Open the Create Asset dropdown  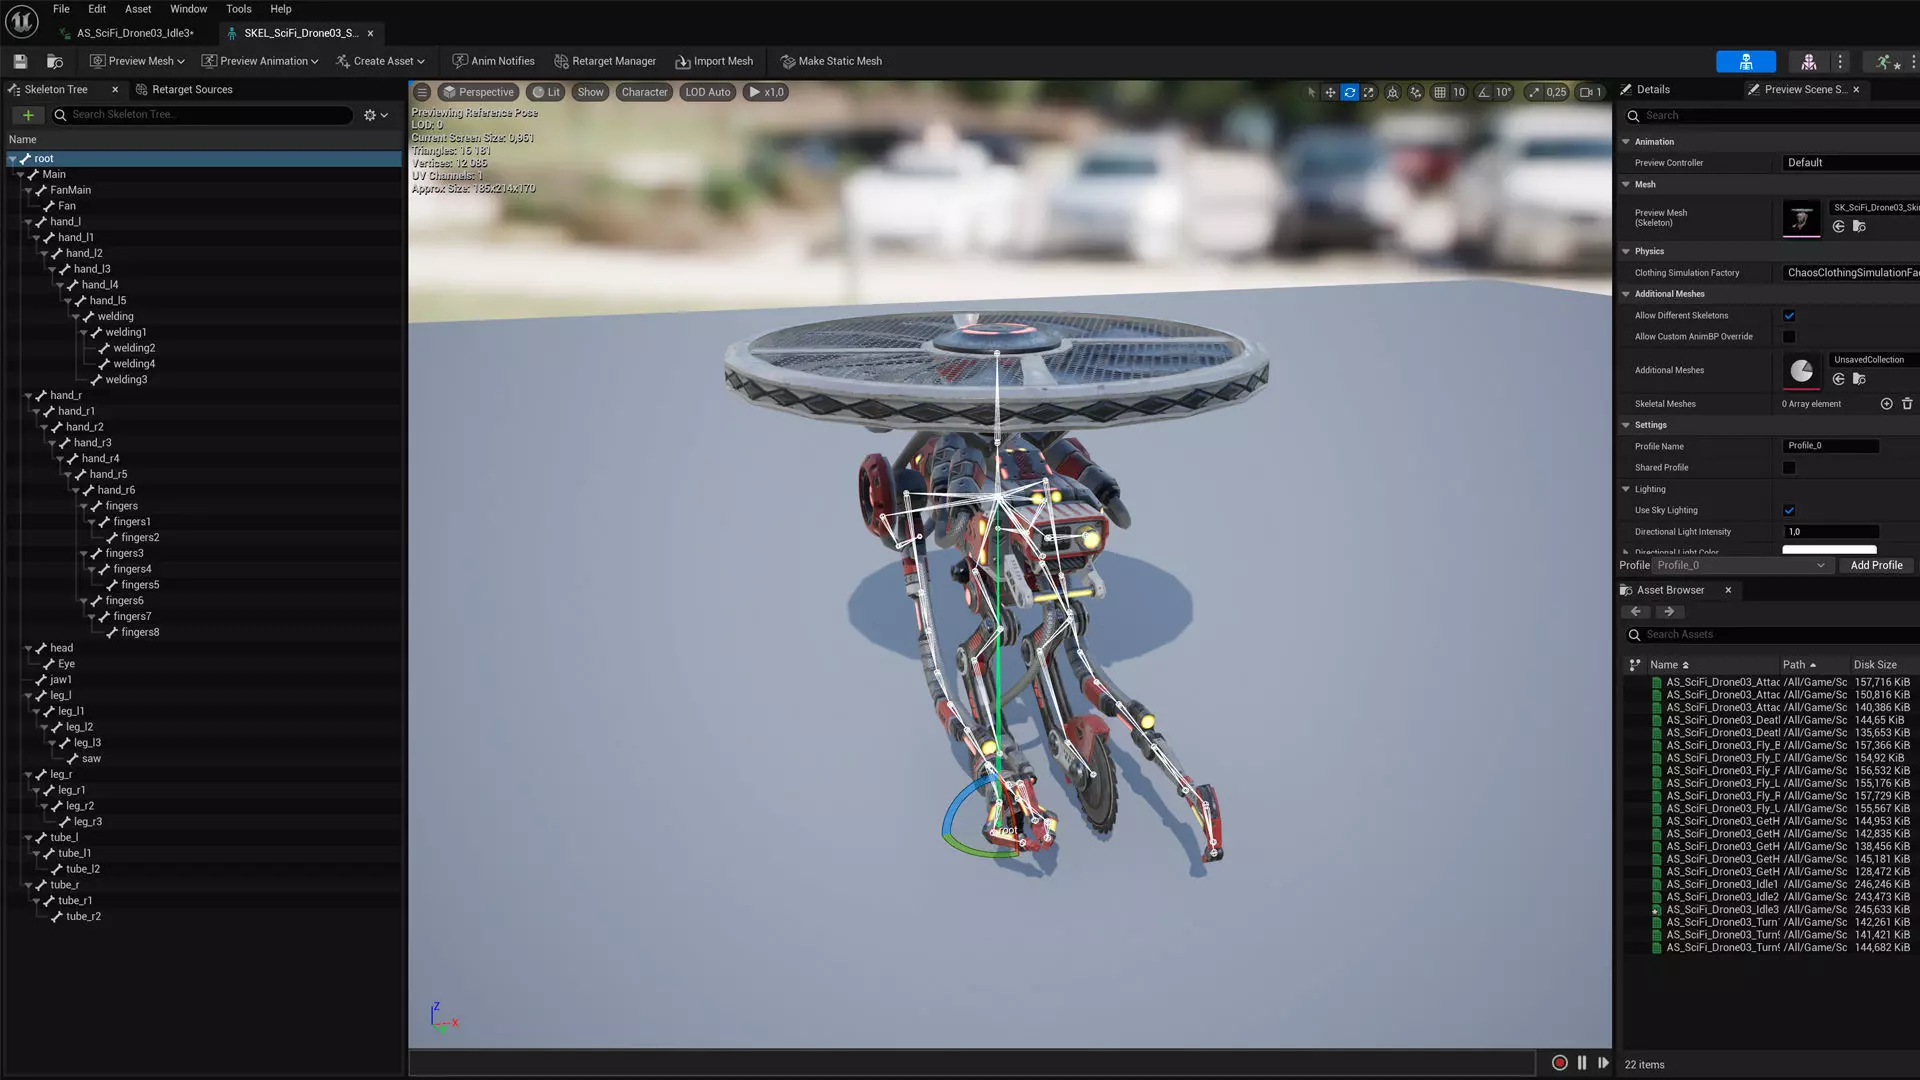[380, 61]
